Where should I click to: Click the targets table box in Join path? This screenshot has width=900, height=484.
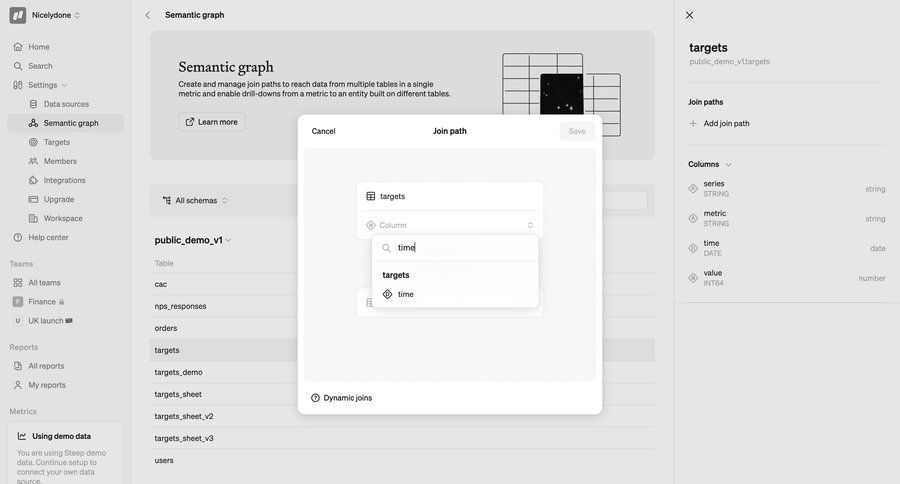(449, 196)
